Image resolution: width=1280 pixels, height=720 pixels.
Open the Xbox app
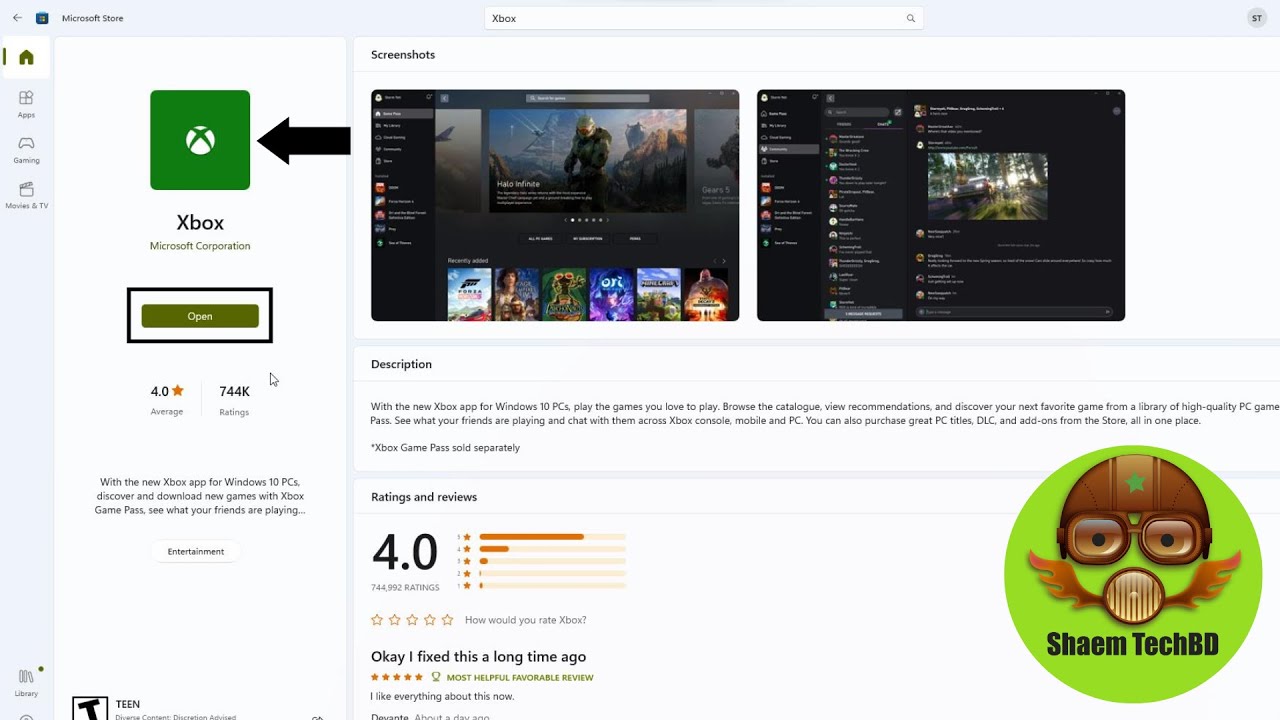(200, 316)
